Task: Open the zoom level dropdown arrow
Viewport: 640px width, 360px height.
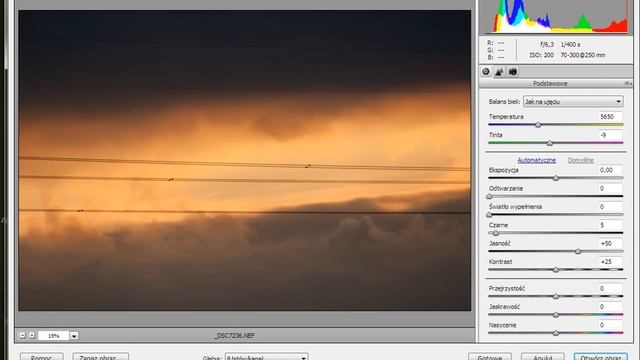Action: coord(74,336)
